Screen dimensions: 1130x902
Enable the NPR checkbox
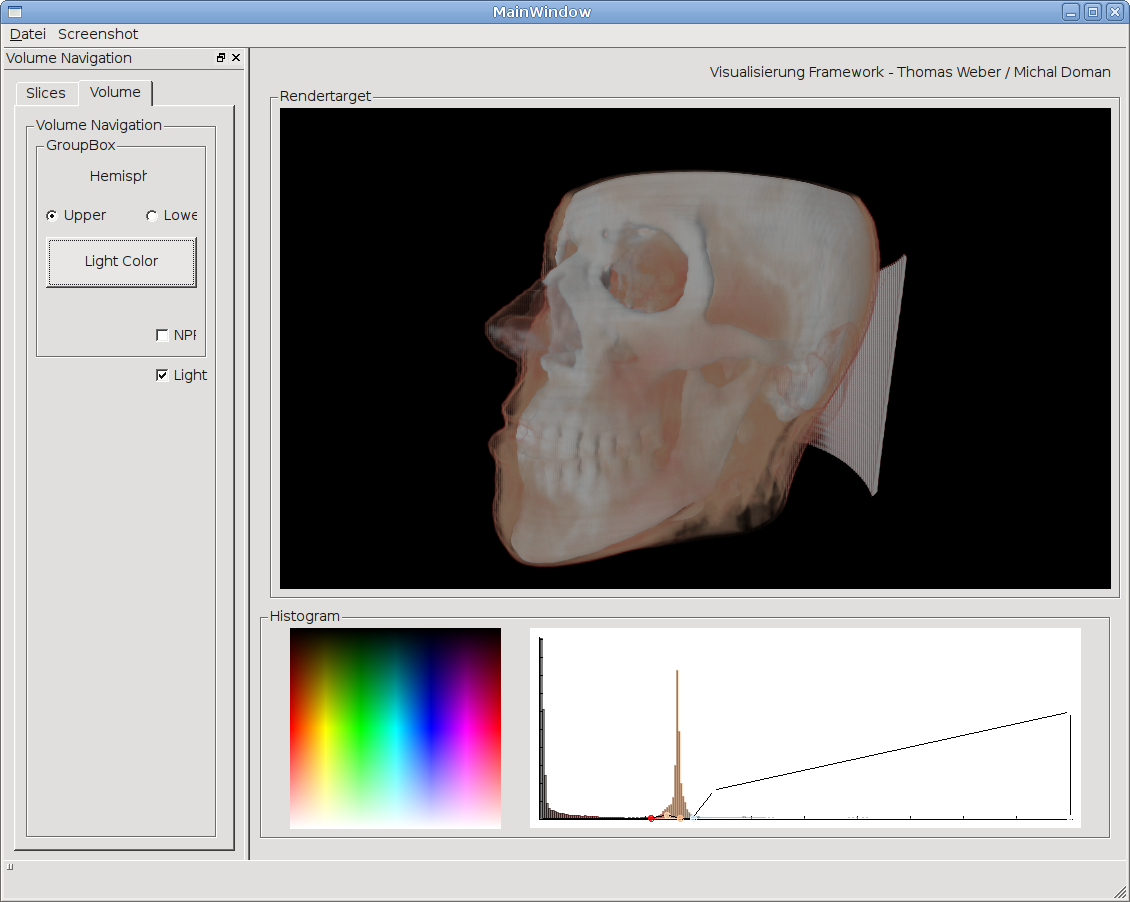(162, 336)
